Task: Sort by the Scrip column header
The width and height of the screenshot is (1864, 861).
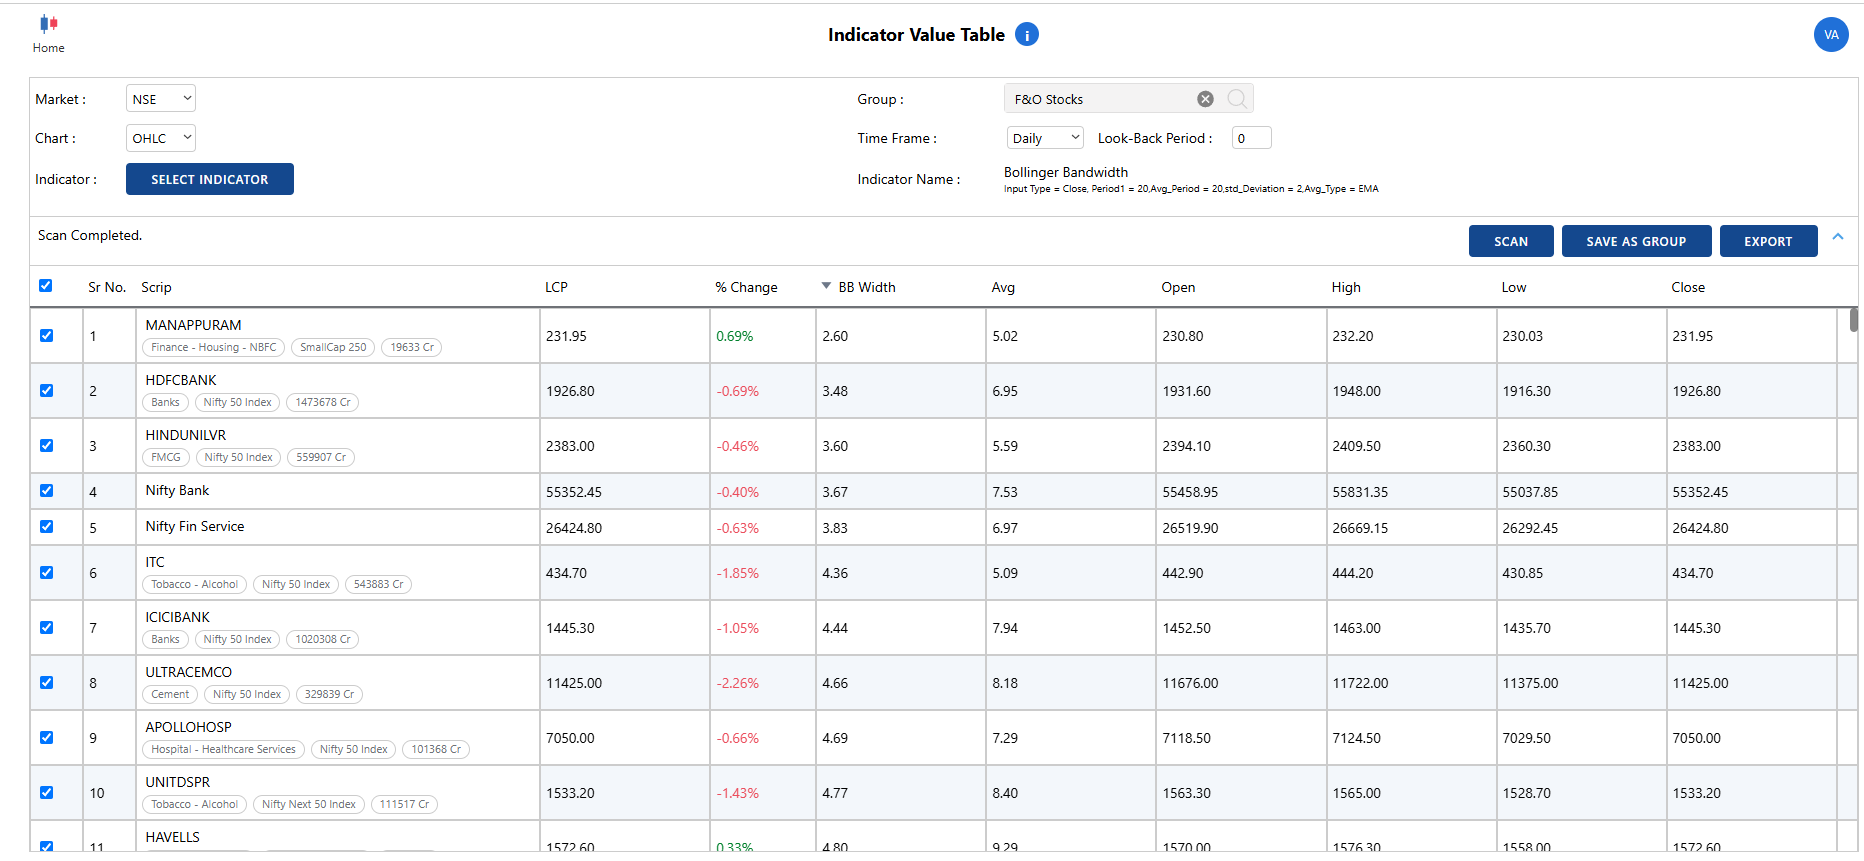Action: pos(157,287)
